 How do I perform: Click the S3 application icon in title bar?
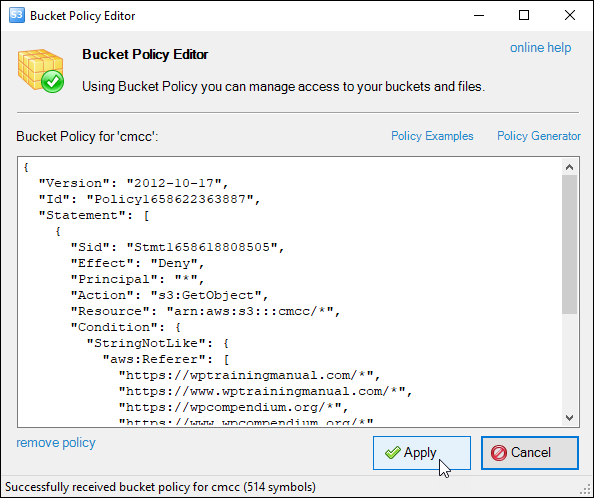point(17,15)
